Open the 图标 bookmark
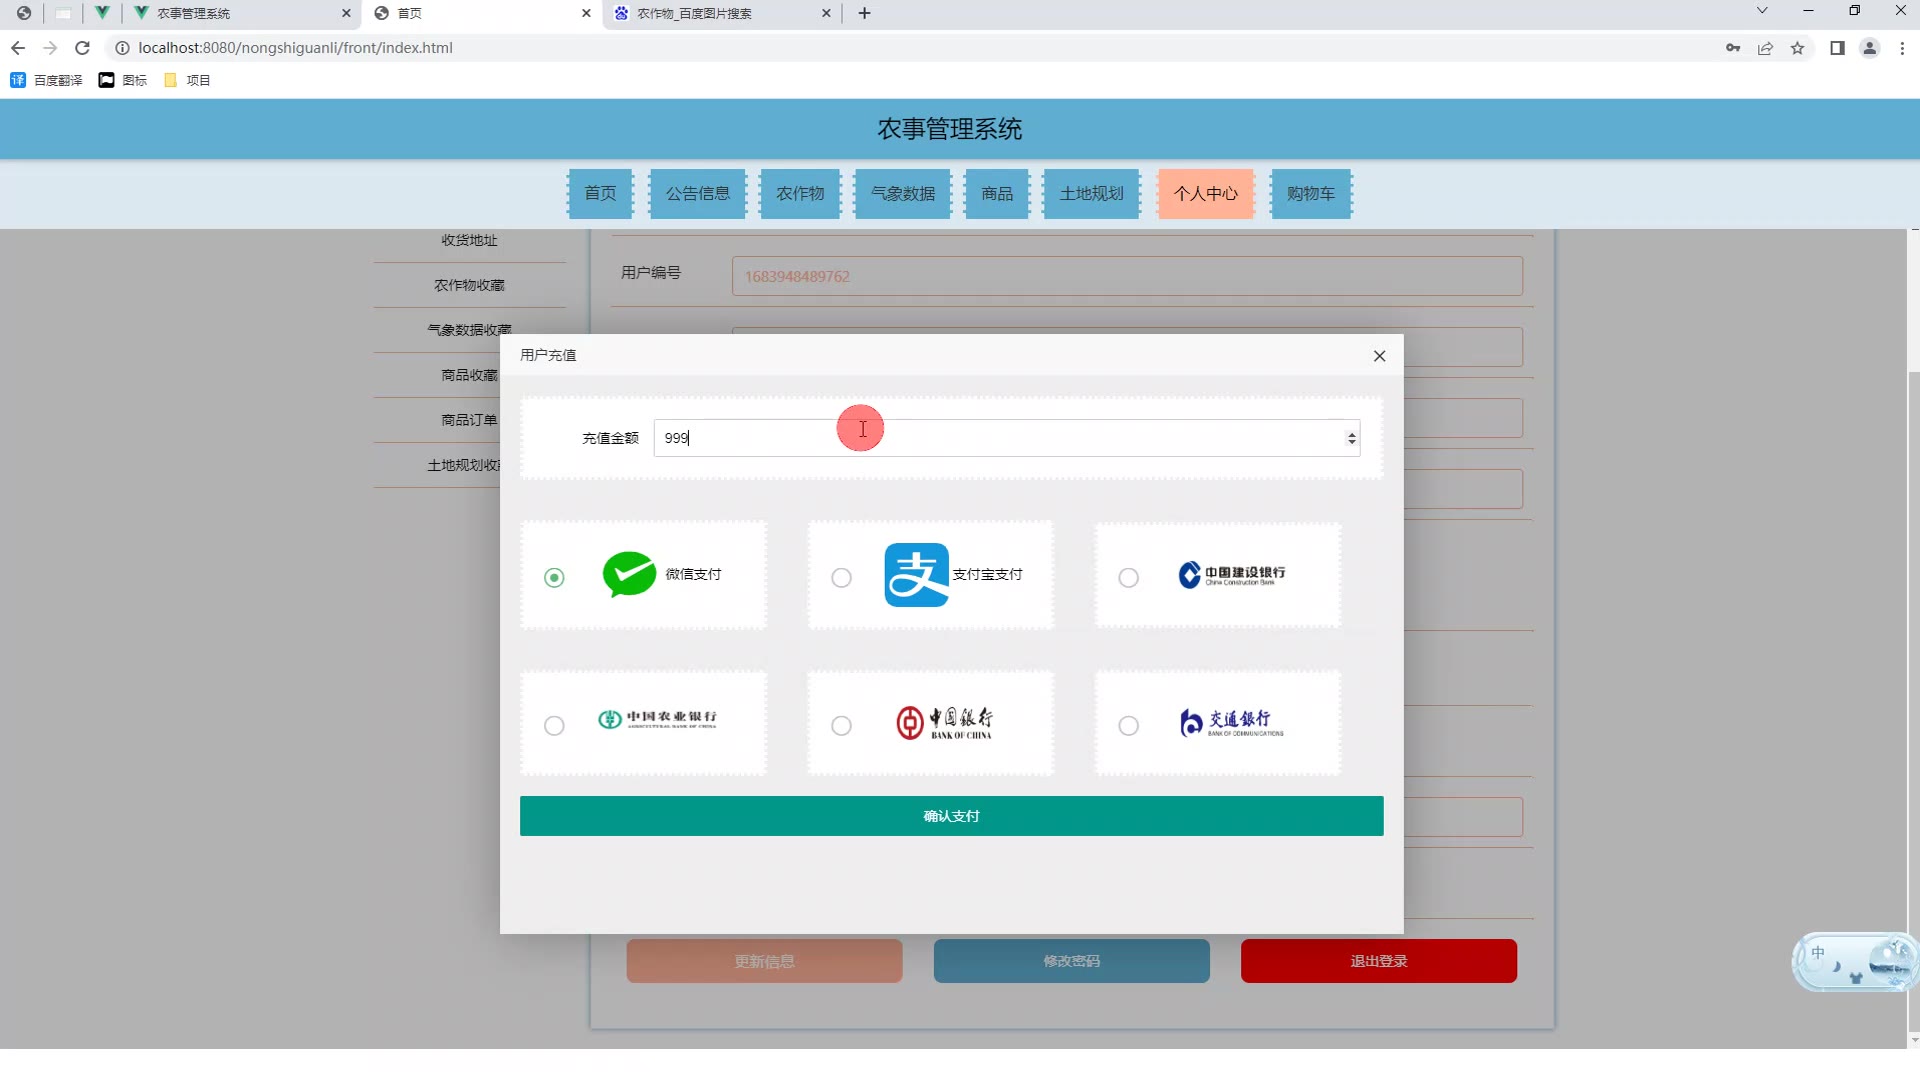 (123, 80)
